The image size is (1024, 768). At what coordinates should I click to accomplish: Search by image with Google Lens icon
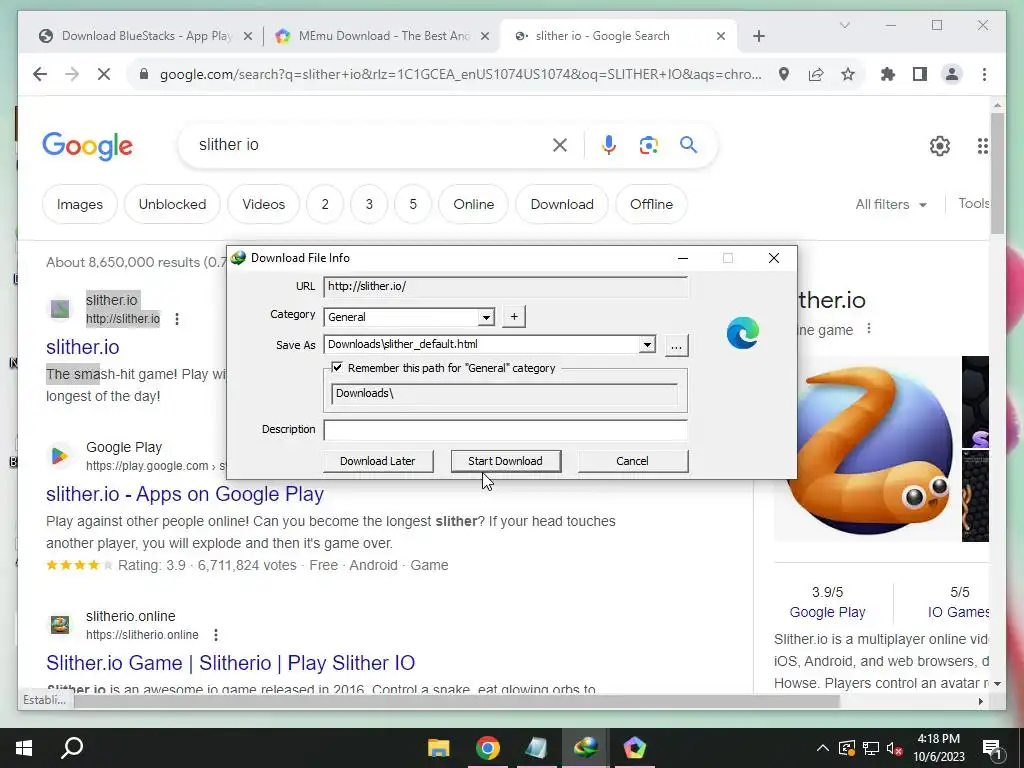(x=648, y=145)
